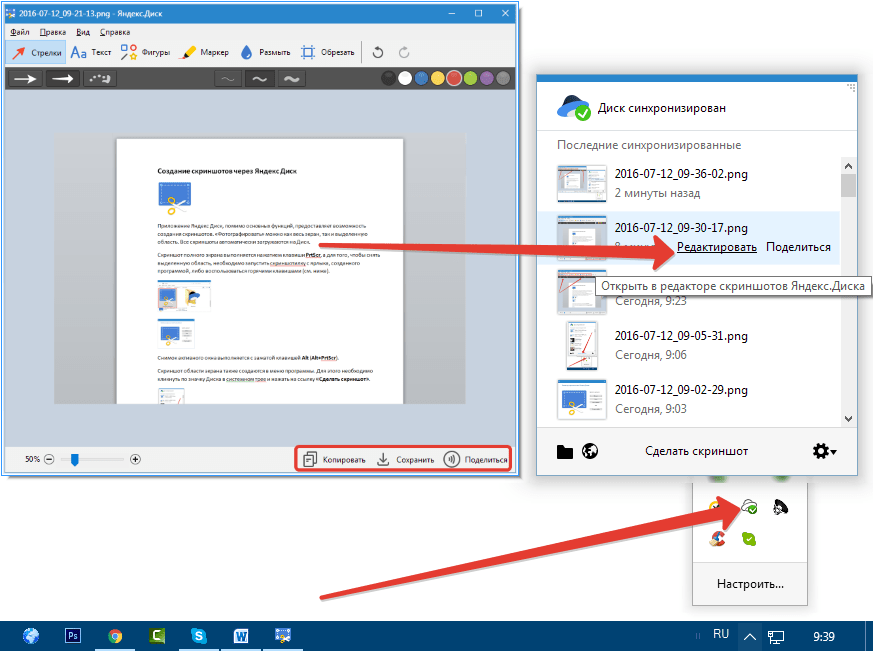Undo the last edit
The height and width of the screenshot is (651, 873).
pos(377,52)
